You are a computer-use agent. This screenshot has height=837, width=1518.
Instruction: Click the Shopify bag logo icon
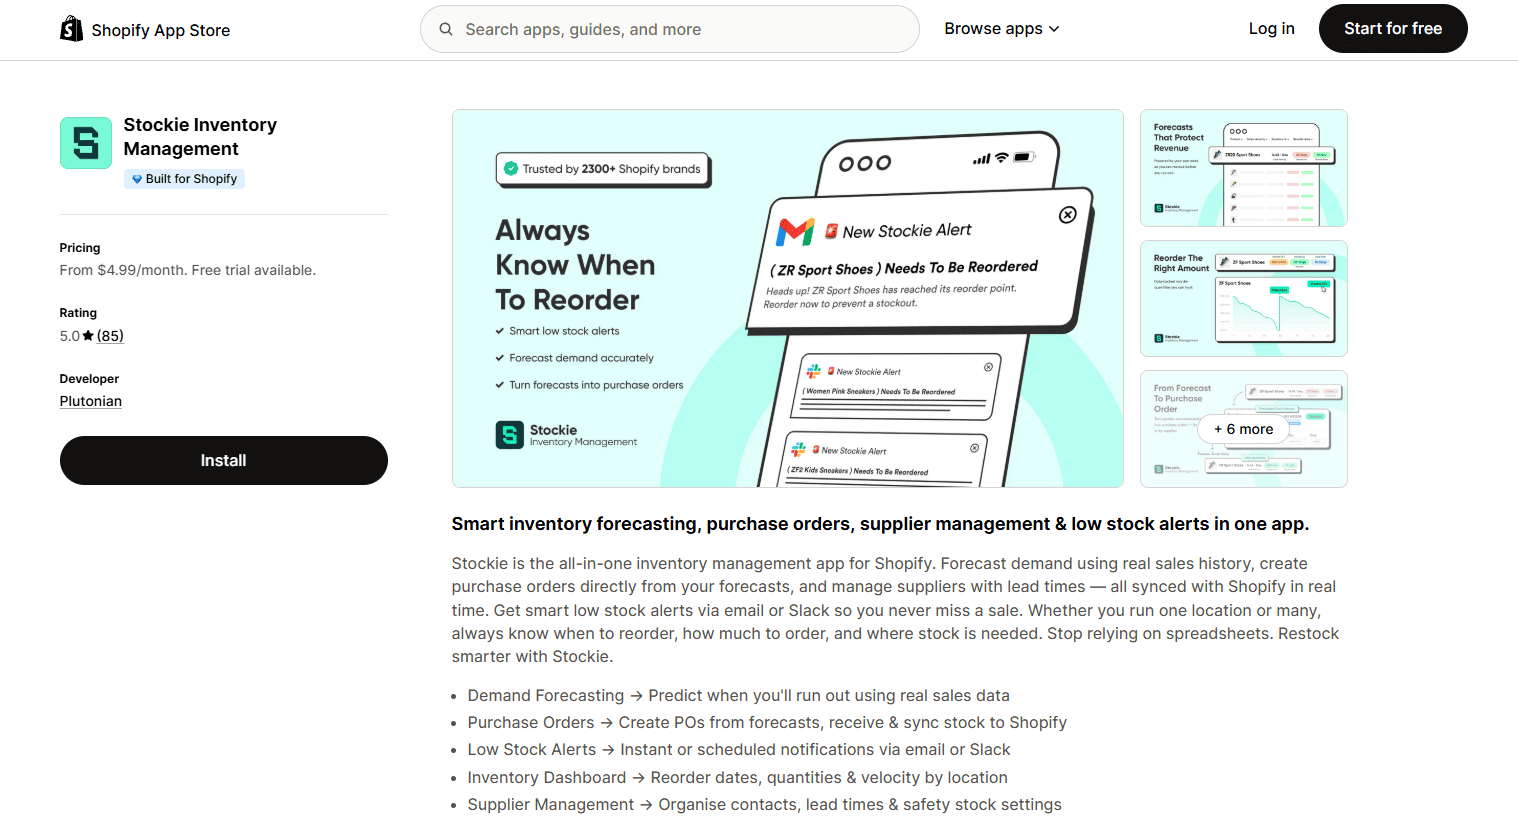[x=71, y=29]
